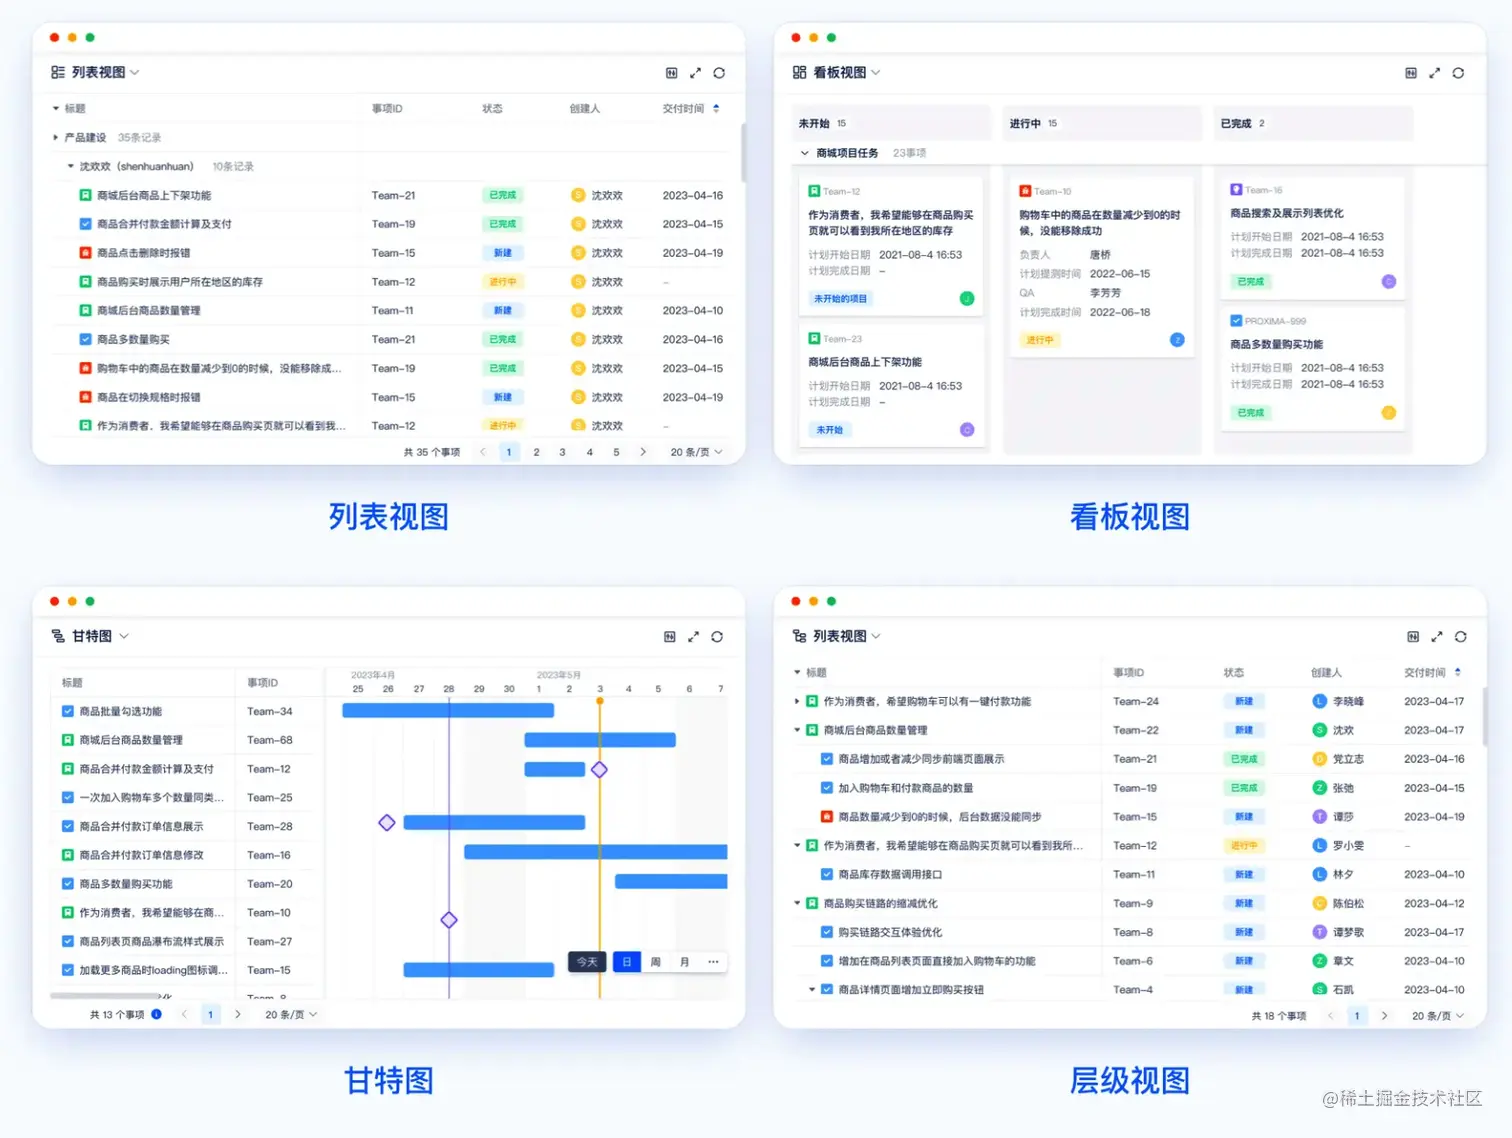The height and width of the screenshot is (1138, 1512).
Task: Click red bug icon of 商品点击删除时报错 row
Action: click(86, 253)
